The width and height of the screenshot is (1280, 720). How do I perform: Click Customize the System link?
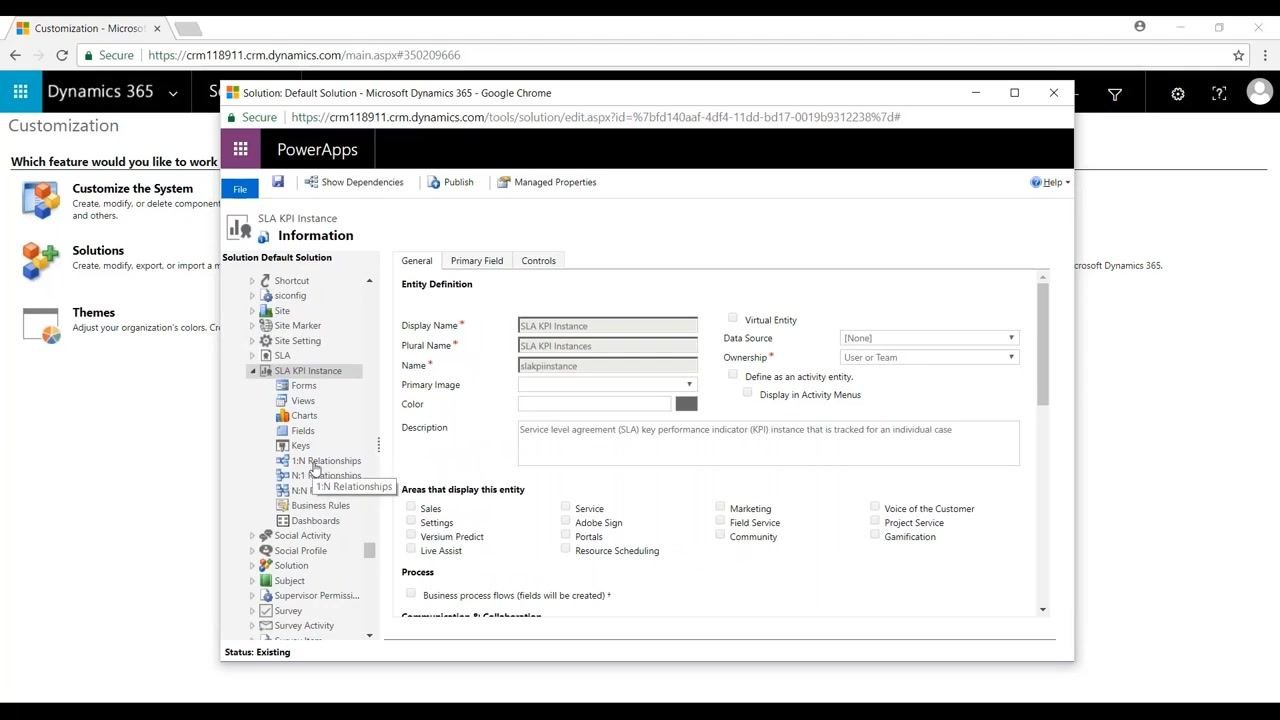pyautogui.click(x=132, y=189)
